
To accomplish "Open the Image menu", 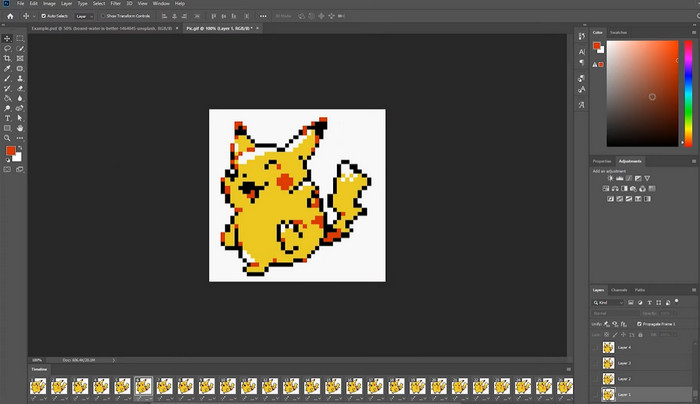I will point(49,4).
